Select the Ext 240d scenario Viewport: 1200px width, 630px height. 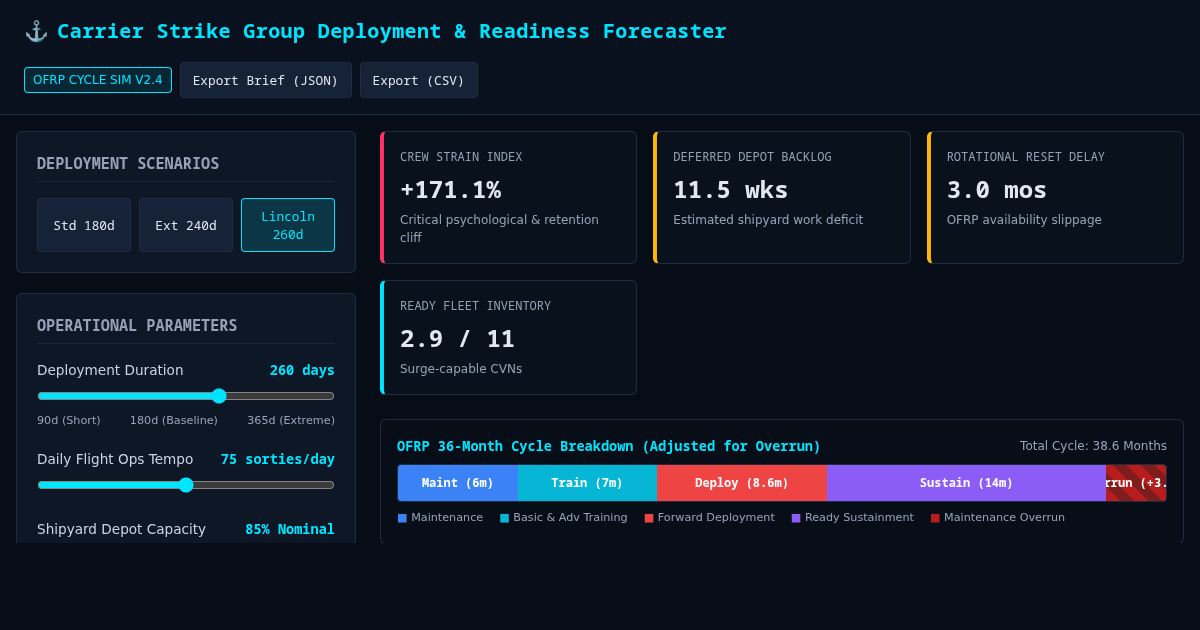[186, 225]
